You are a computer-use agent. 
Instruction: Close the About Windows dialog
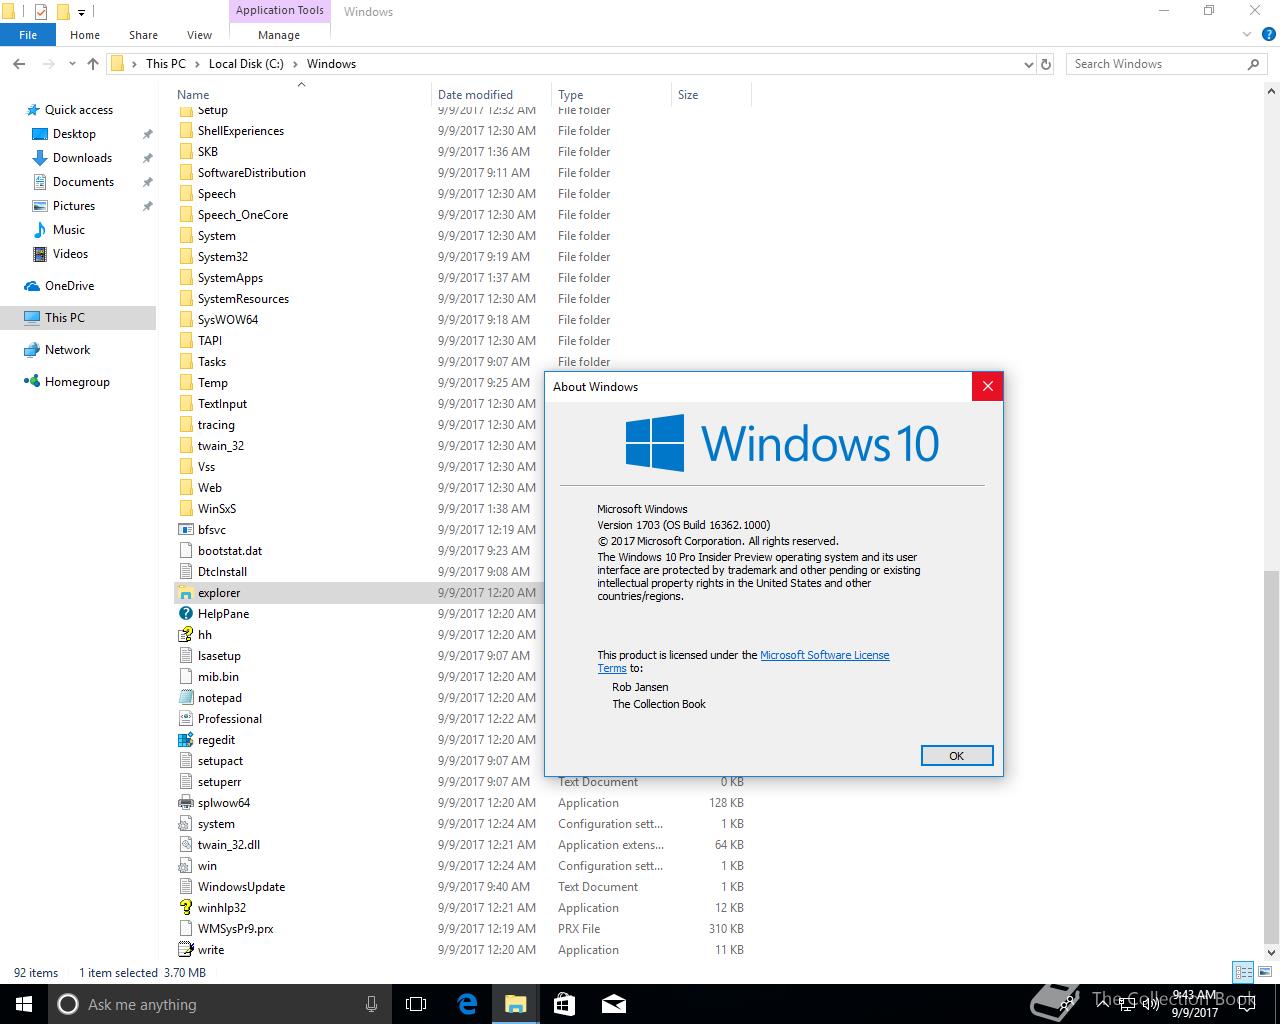pyautogui.click(x=987, y=387)
